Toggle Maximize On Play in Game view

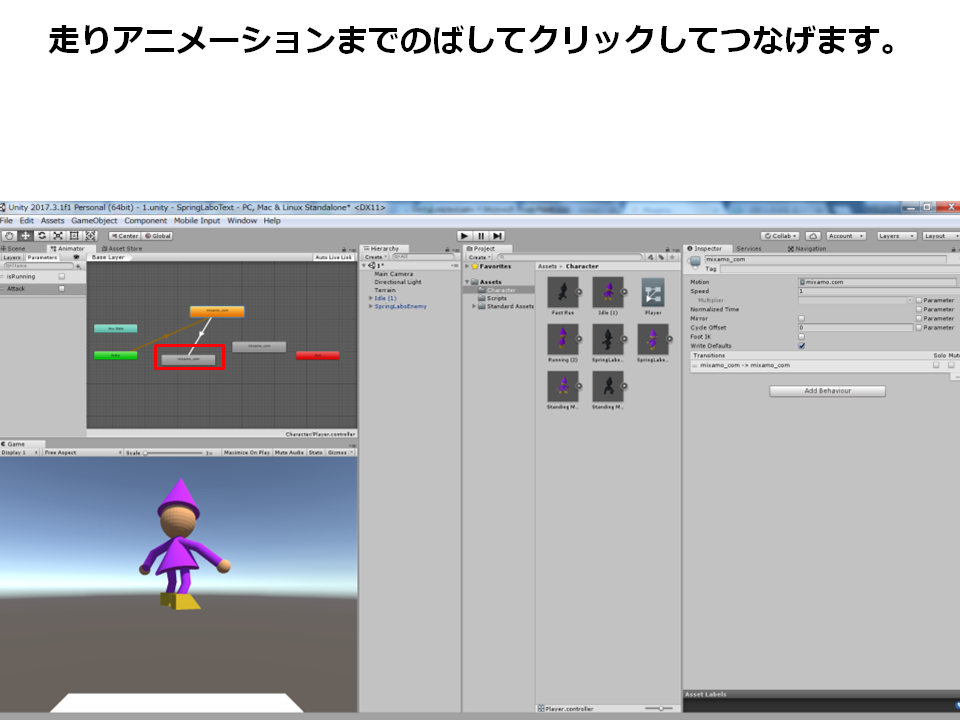(247, 452)
